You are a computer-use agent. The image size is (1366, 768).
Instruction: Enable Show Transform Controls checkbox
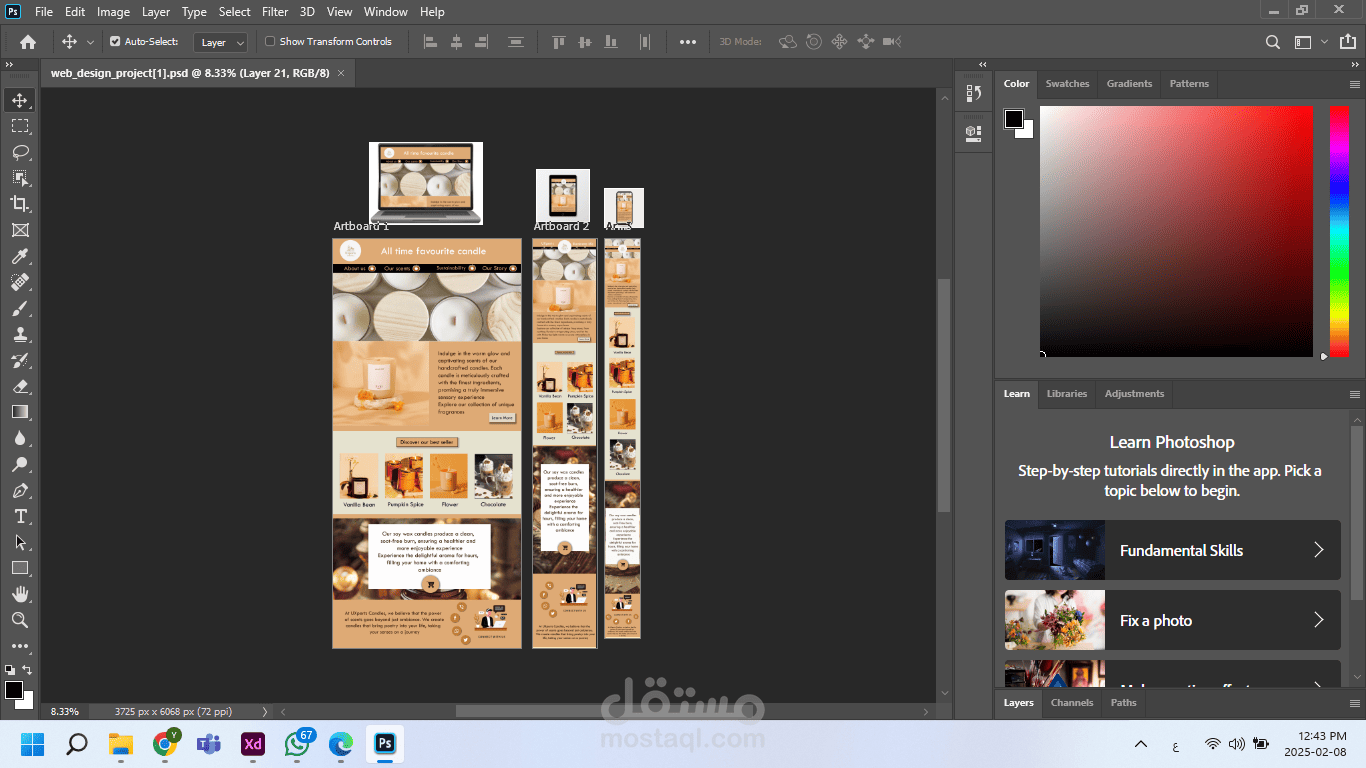[x=270, y=42]
